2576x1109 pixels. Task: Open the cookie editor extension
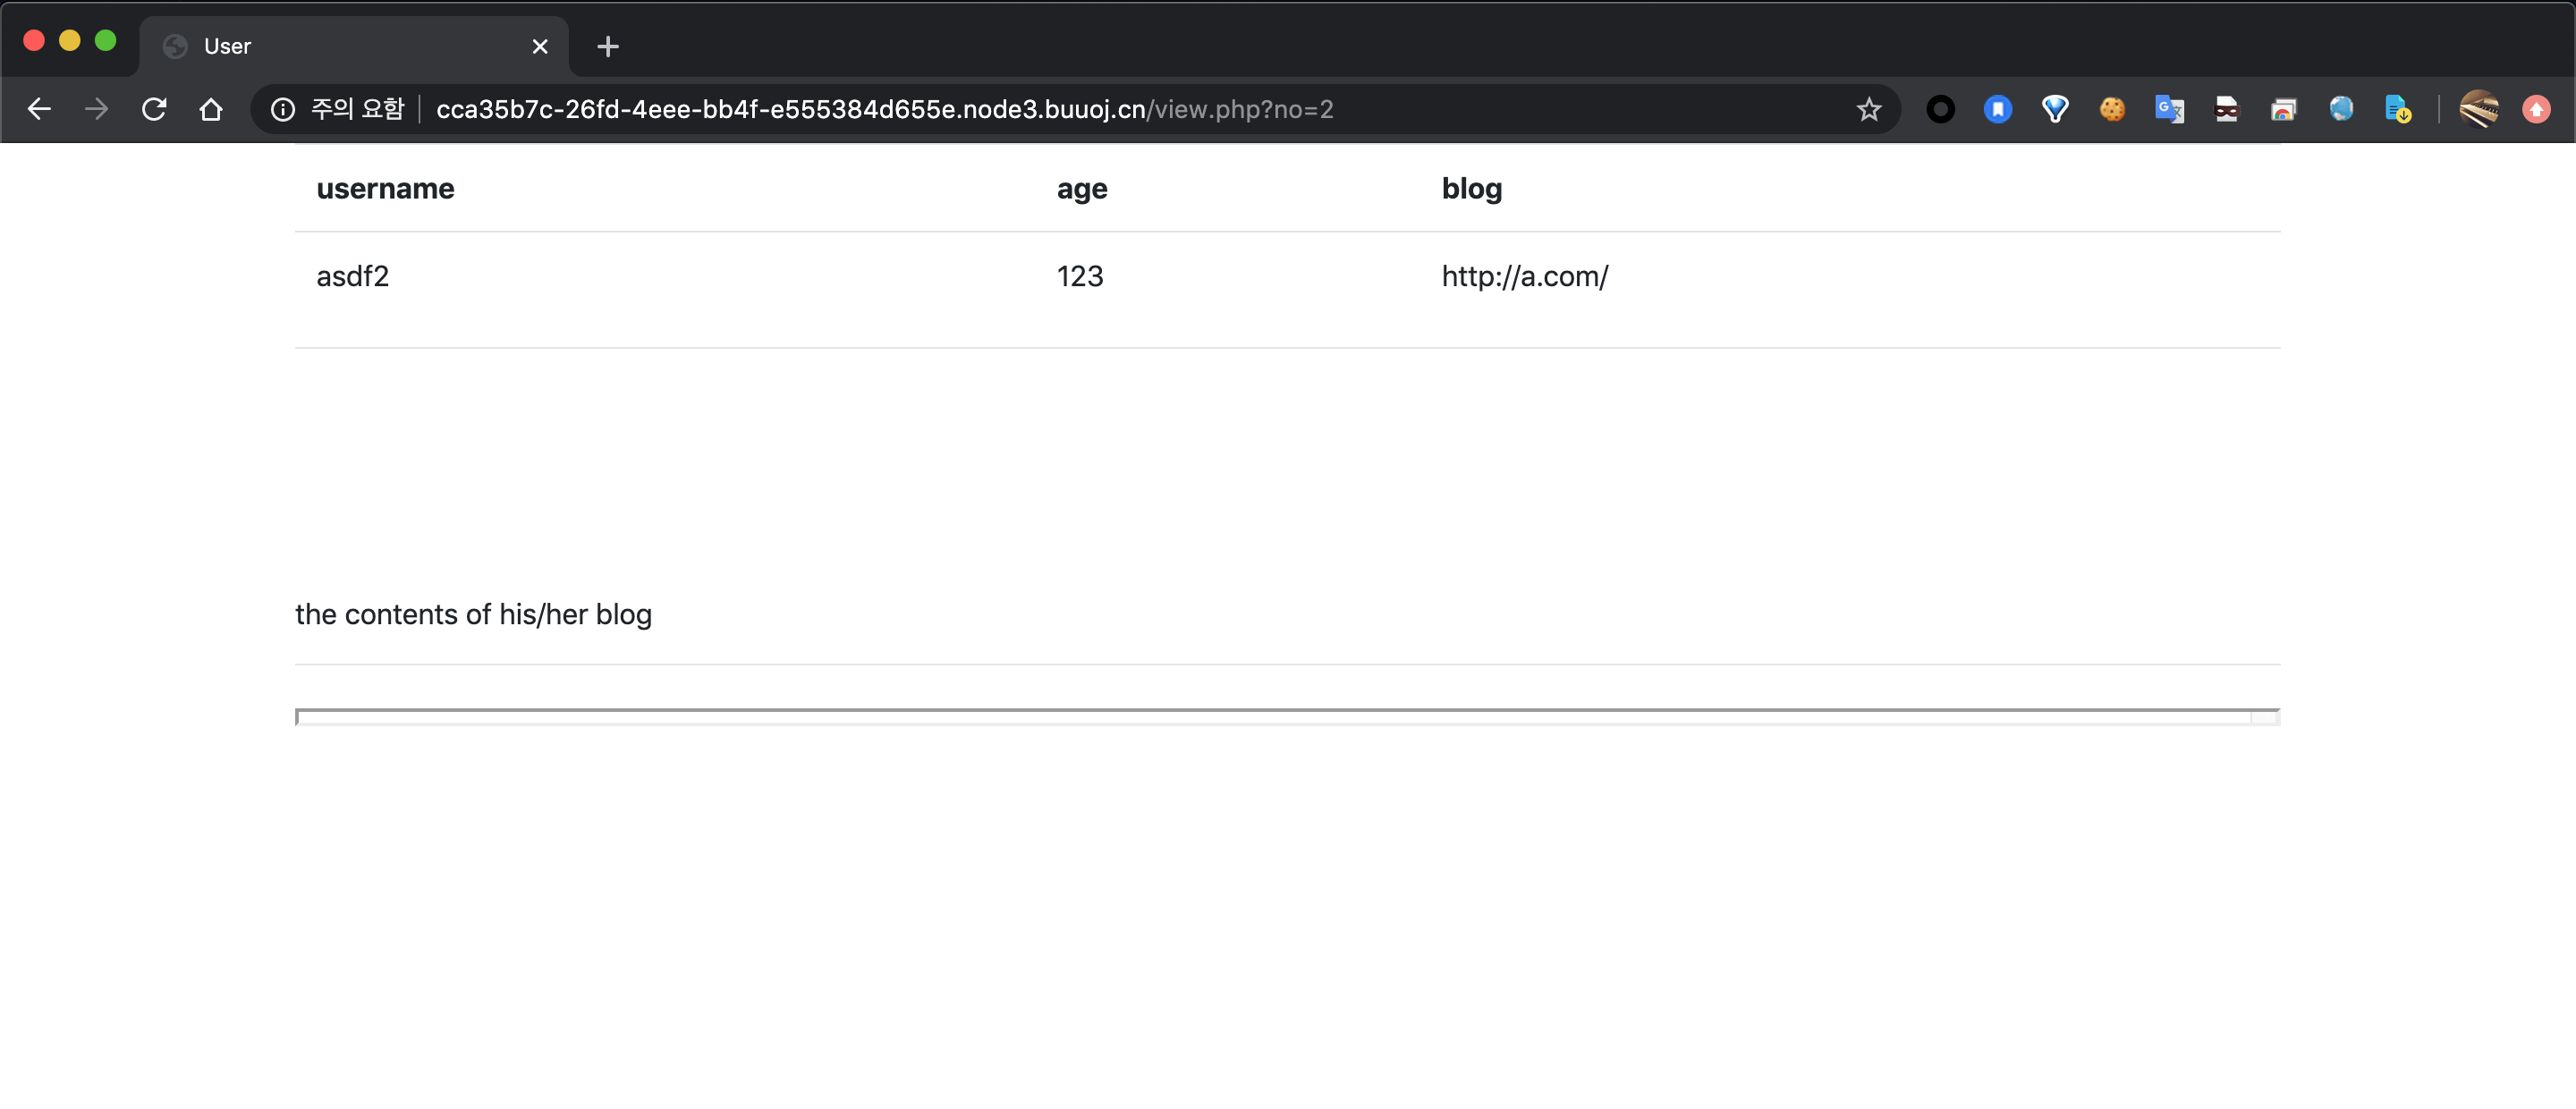pyautogui.click(x=2112, y=109)
